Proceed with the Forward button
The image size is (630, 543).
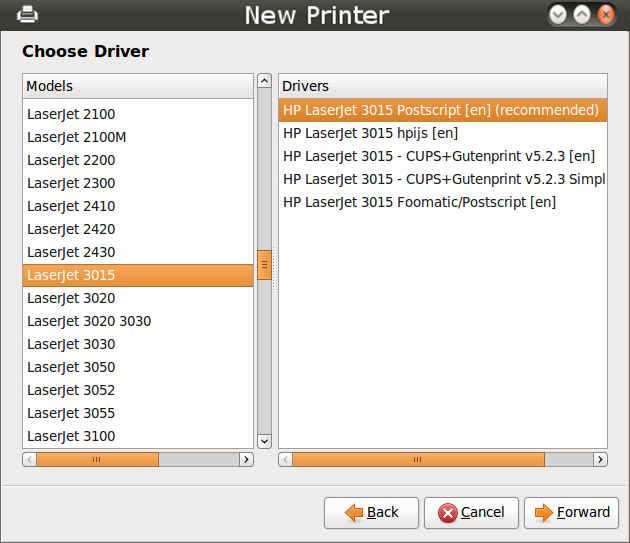click(x=571, y=512)
